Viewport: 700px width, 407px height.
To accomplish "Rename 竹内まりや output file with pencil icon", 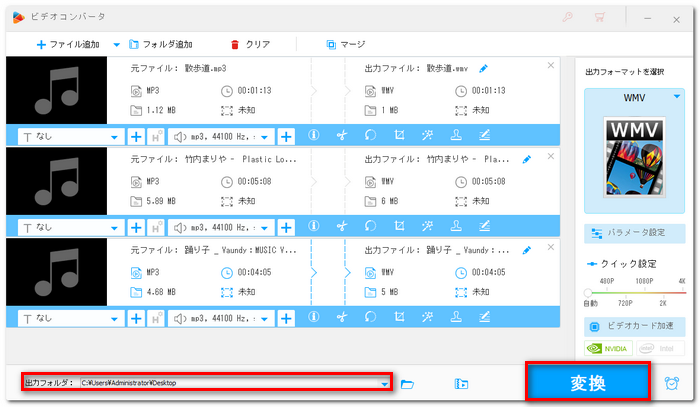I will pos(527,159).
